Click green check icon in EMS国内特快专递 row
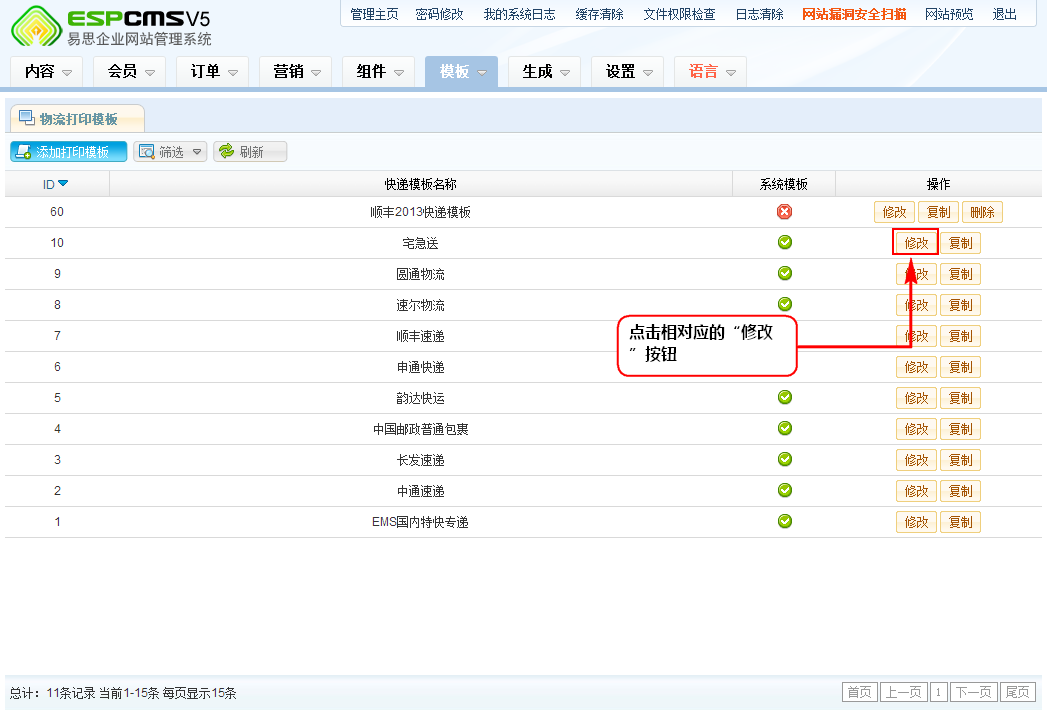 [785, 521]
